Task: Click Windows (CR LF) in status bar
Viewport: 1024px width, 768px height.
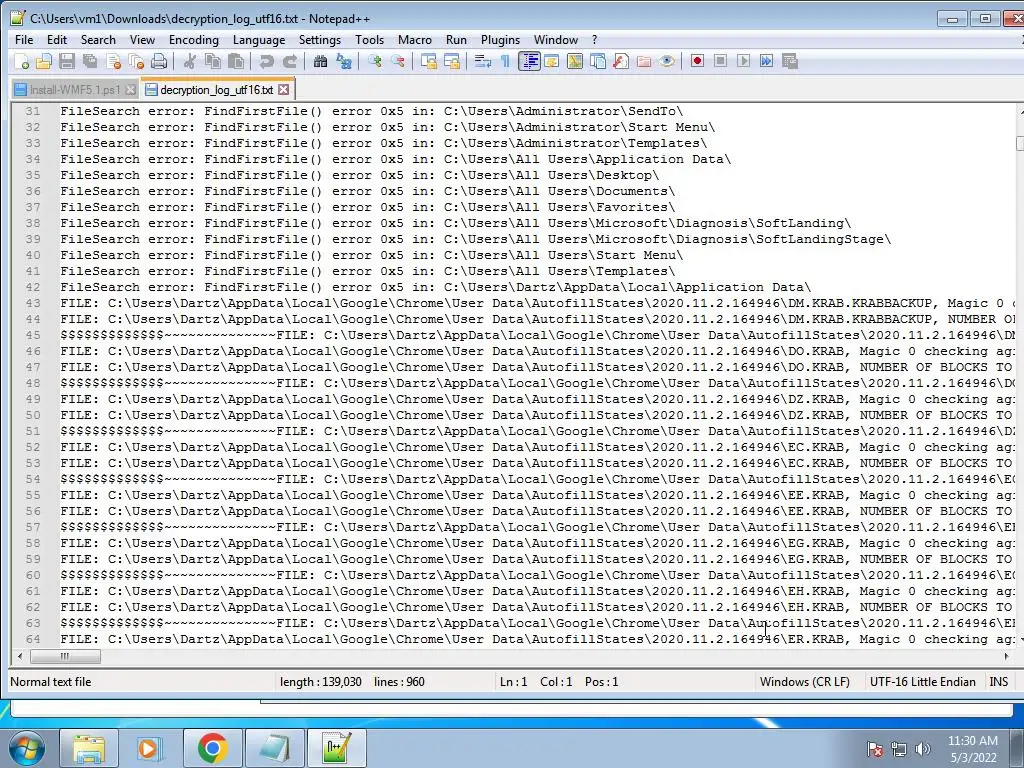Action: (805, 682)
